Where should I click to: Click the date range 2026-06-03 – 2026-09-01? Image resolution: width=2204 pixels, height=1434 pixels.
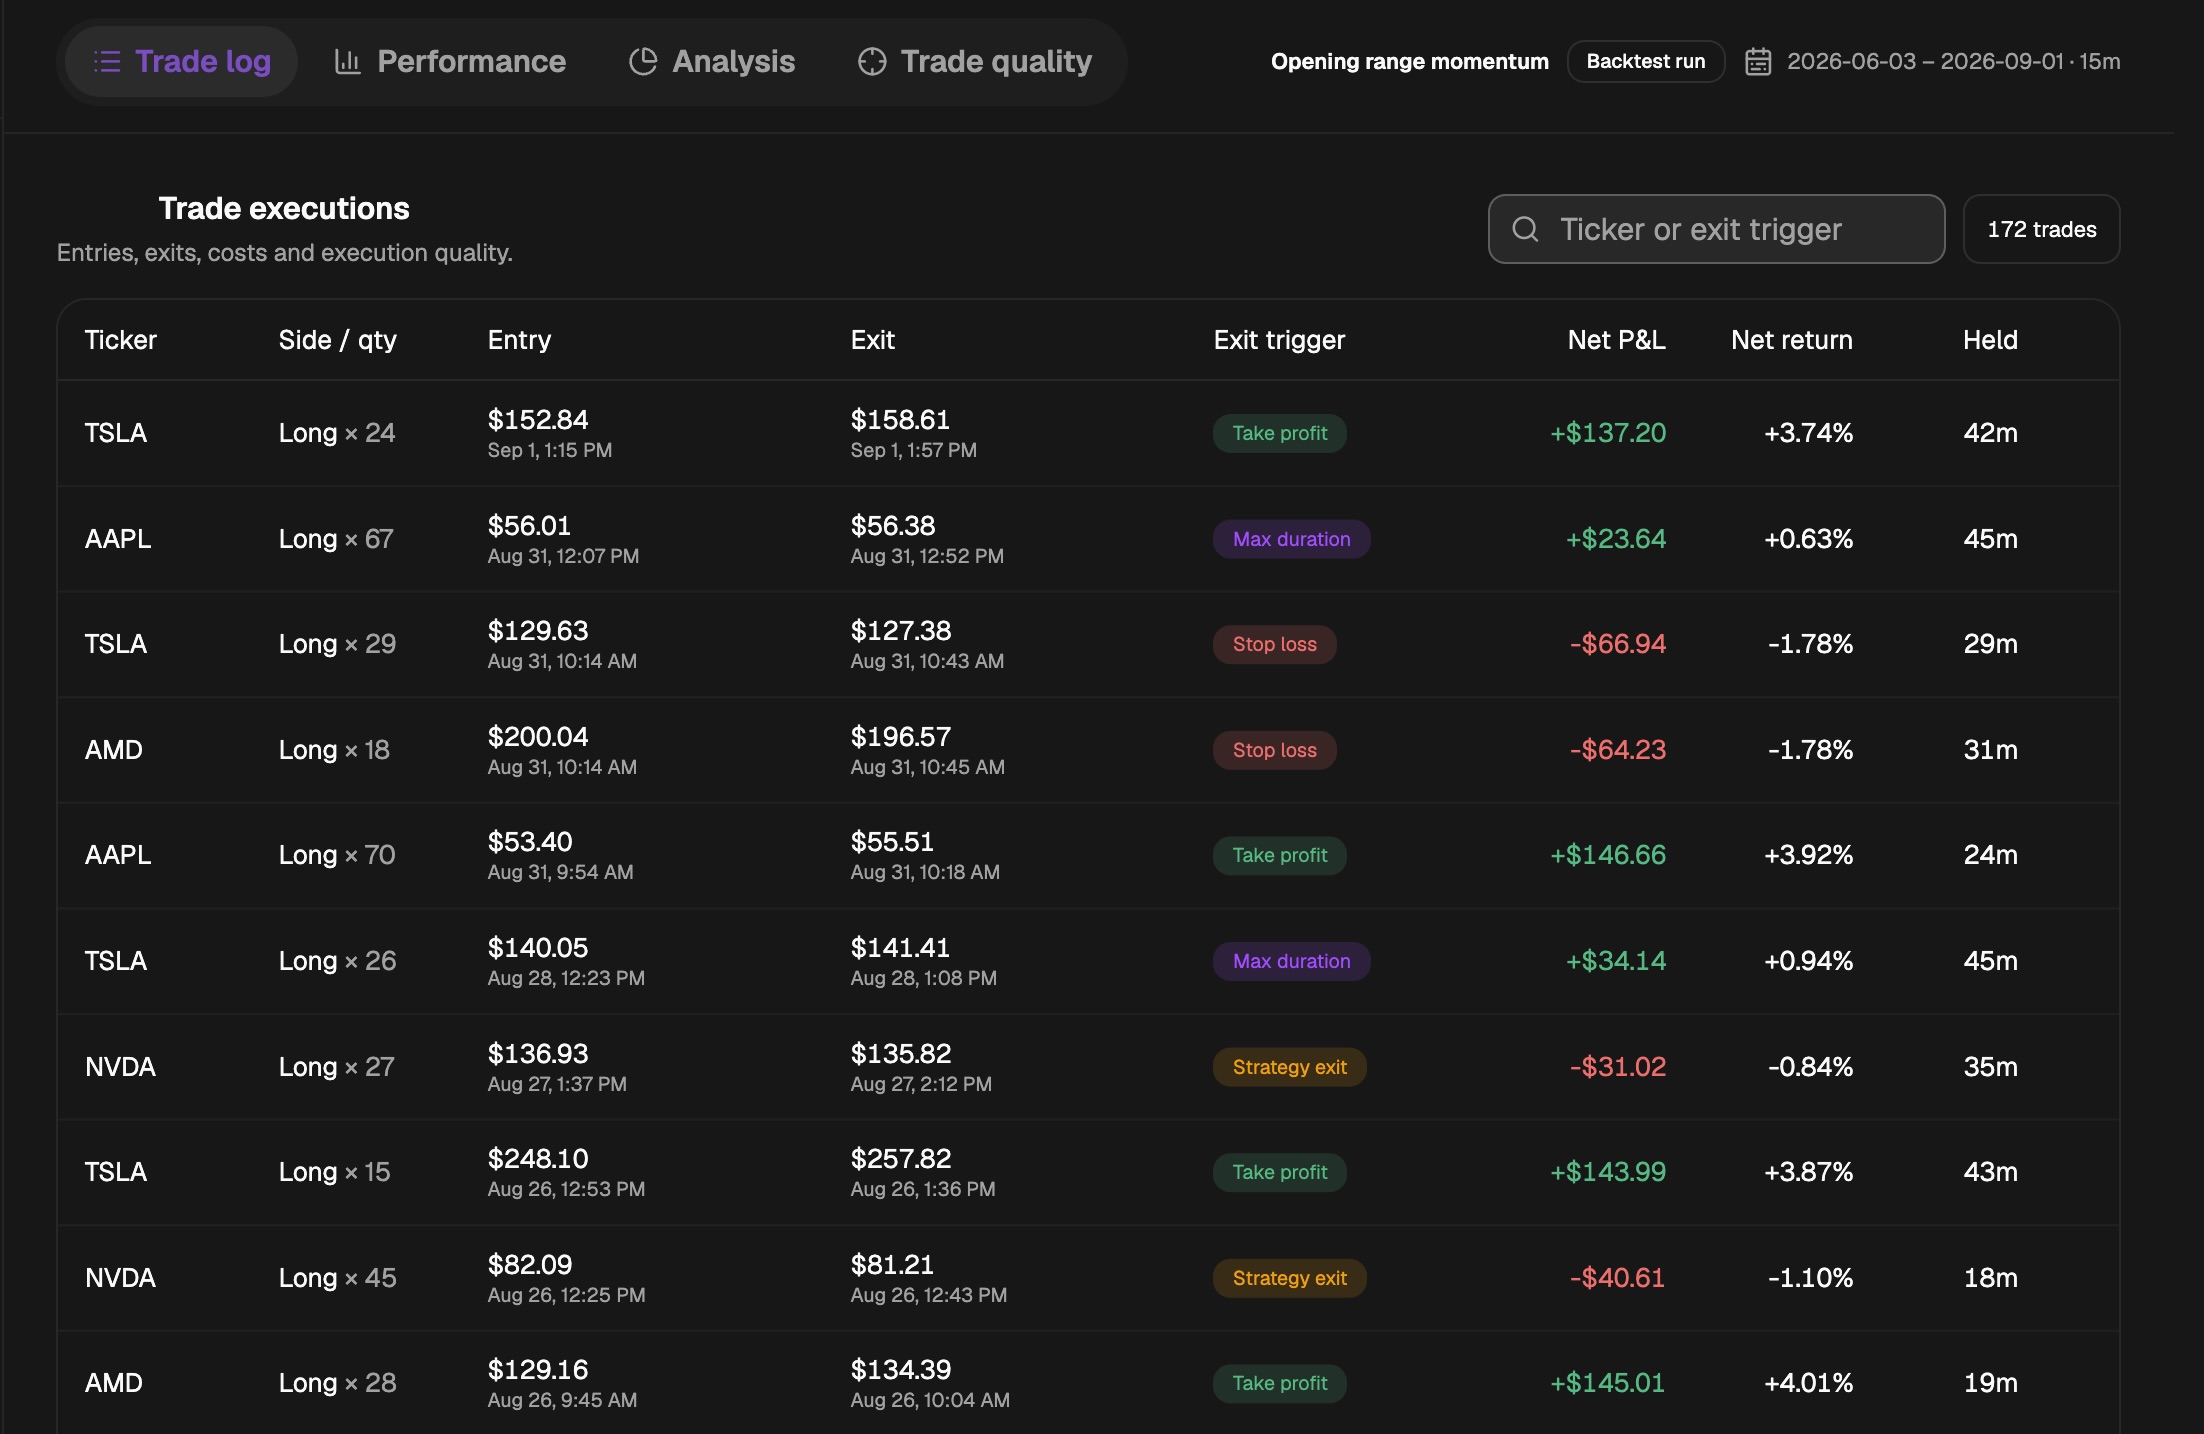click(x=1925, y=61)
